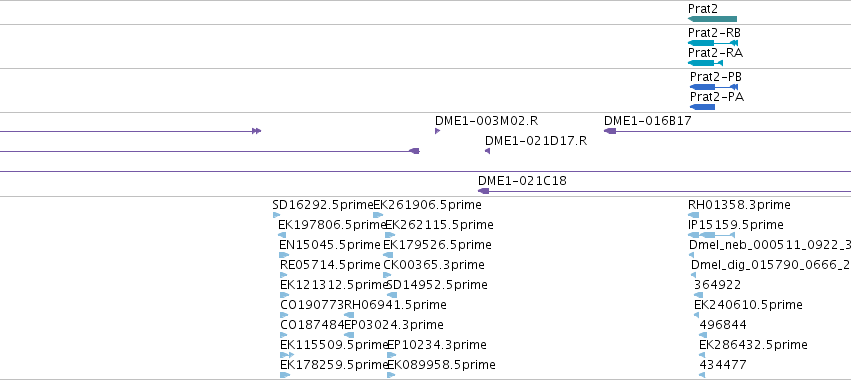
Task: Click the RH01358.3prime EST glyph
Action: (x=693, y=215)
